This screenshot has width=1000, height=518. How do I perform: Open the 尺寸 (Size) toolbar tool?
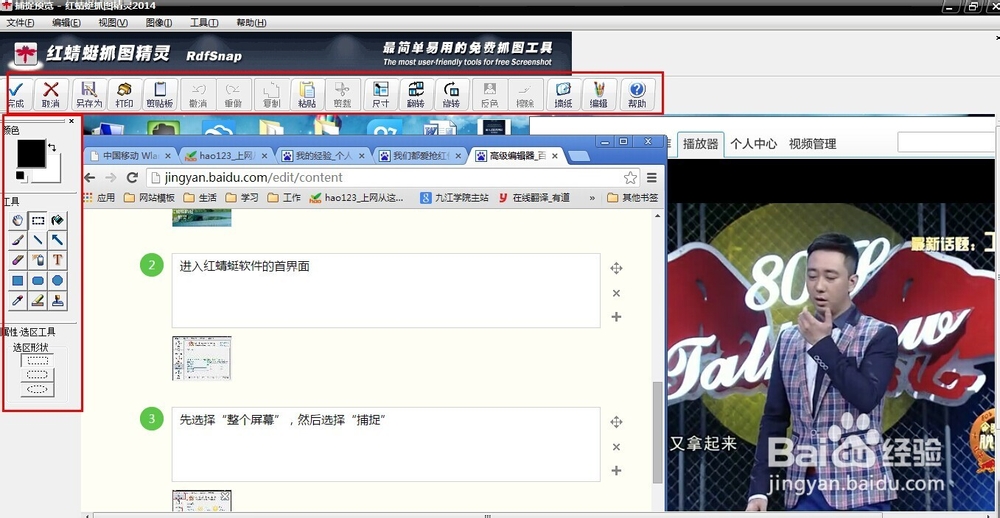381,94
